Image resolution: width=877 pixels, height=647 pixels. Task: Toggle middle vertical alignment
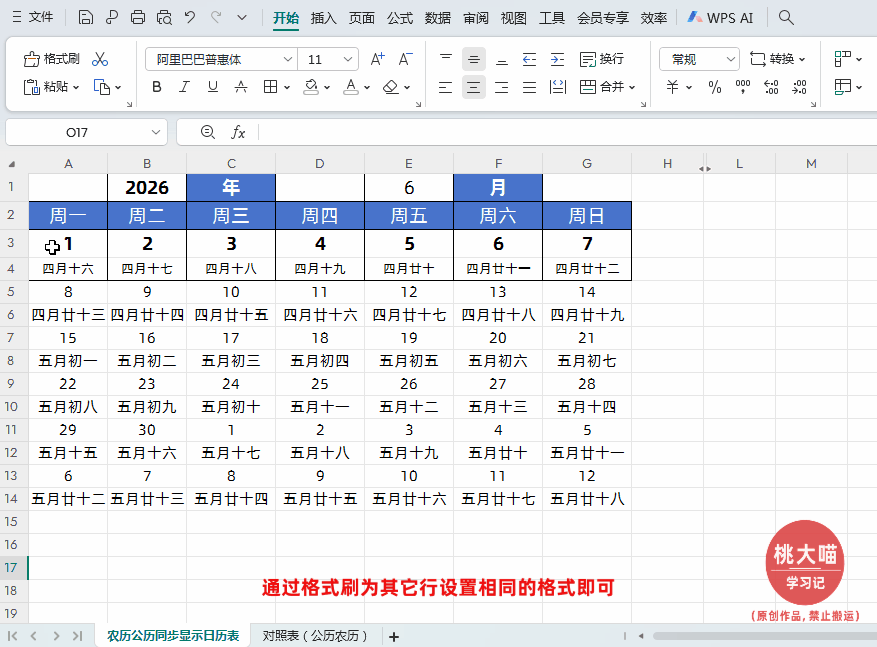[x=471, y=60]
